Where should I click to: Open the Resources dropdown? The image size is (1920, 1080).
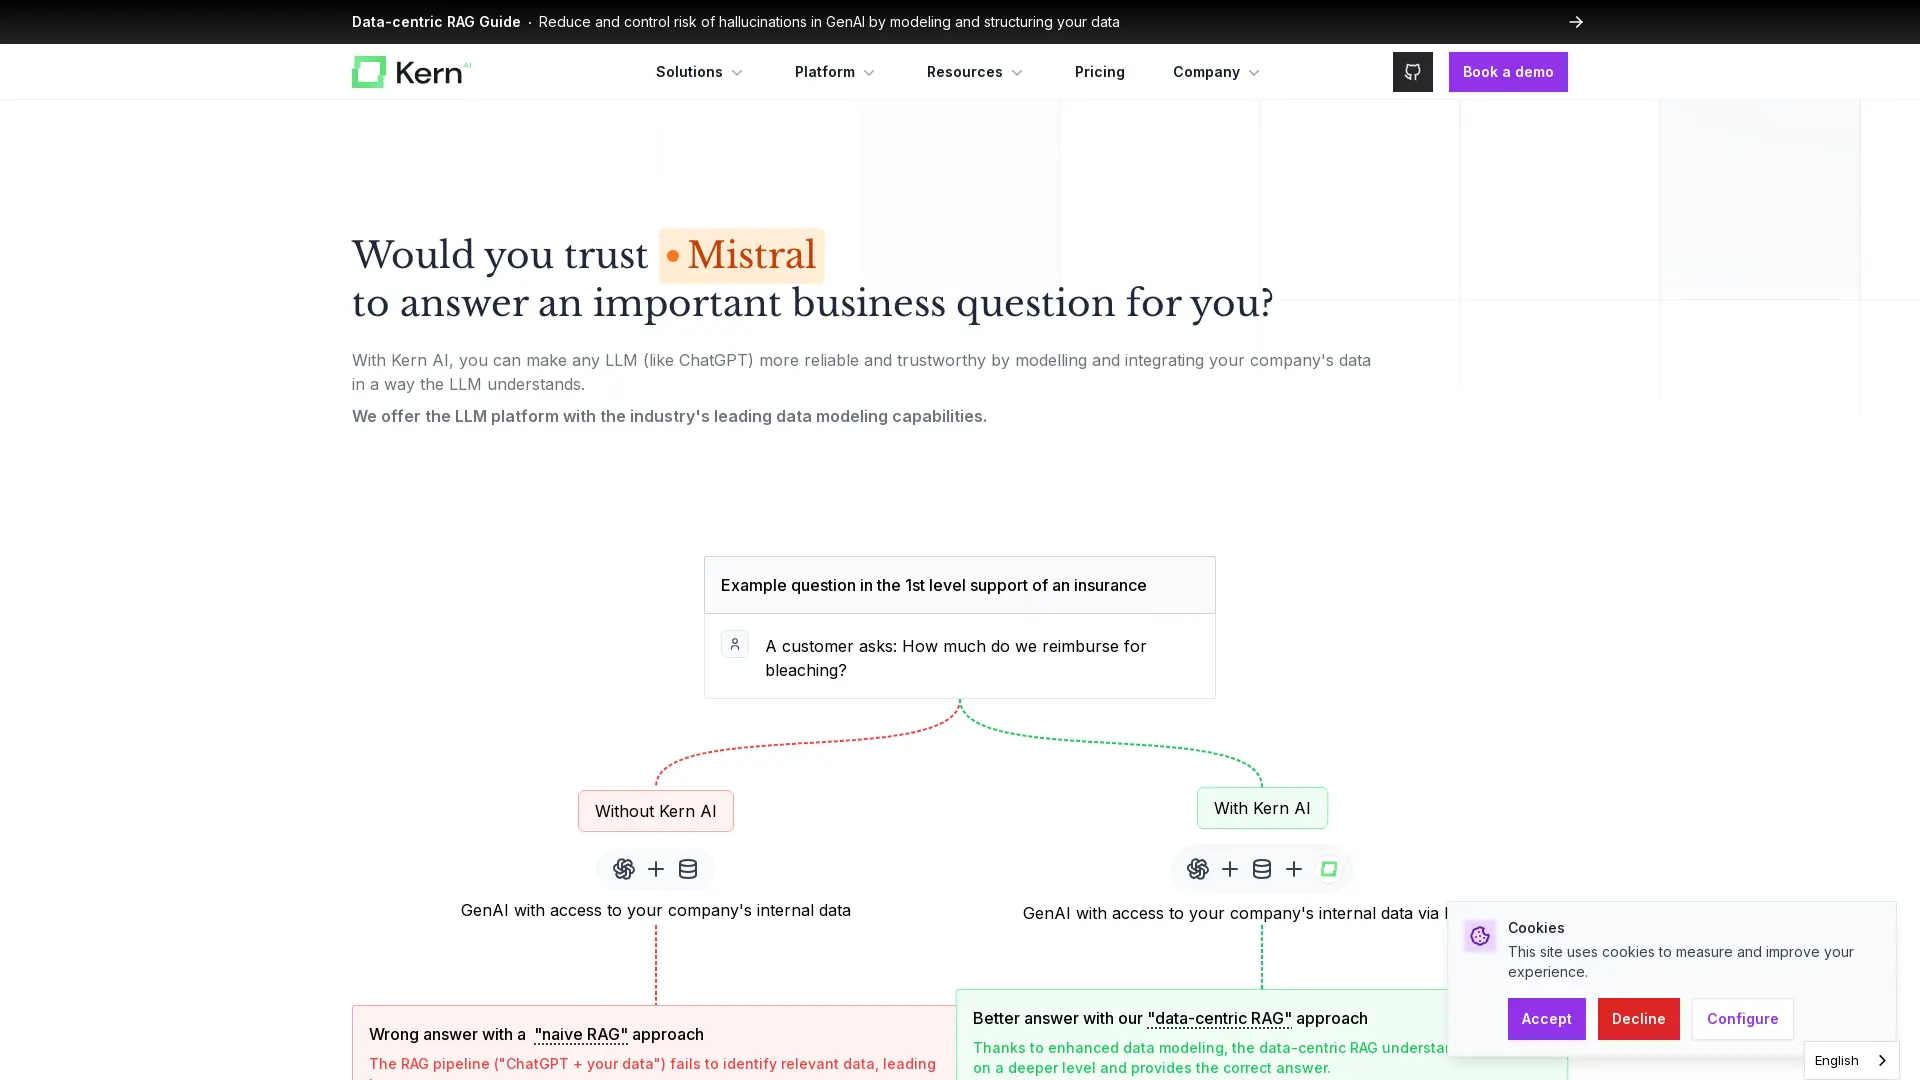(973, 71)
